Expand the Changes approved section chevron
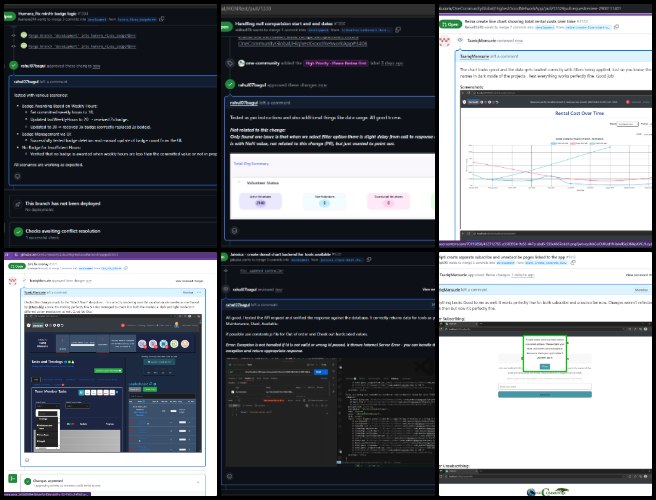Image resolution: width=656 pixels, height=500 pixels. (198, 482)
